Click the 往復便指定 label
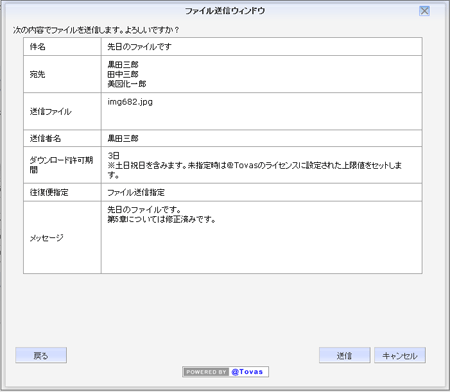Image resolution: width=450 pixels, height=392 pixels. point(49,192)
